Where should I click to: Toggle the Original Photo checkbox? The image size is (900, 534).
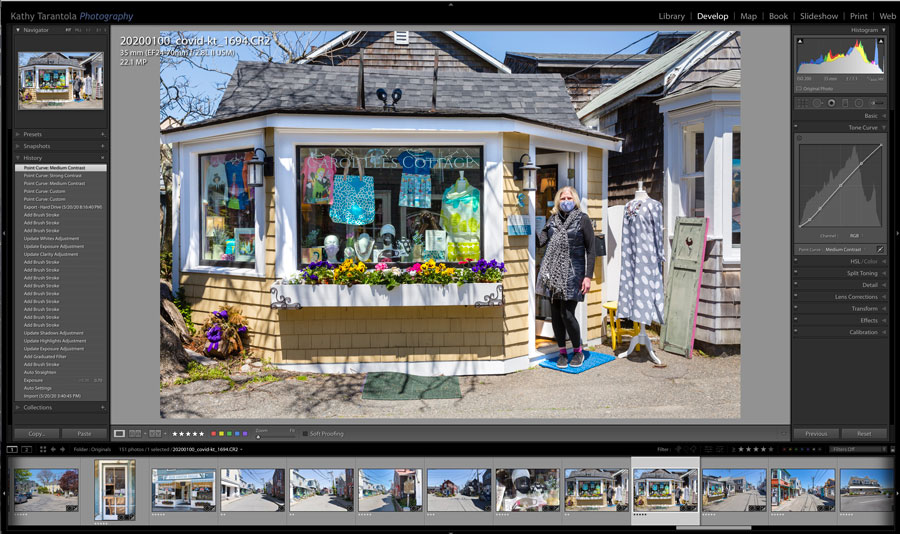[x=799, y=88]
